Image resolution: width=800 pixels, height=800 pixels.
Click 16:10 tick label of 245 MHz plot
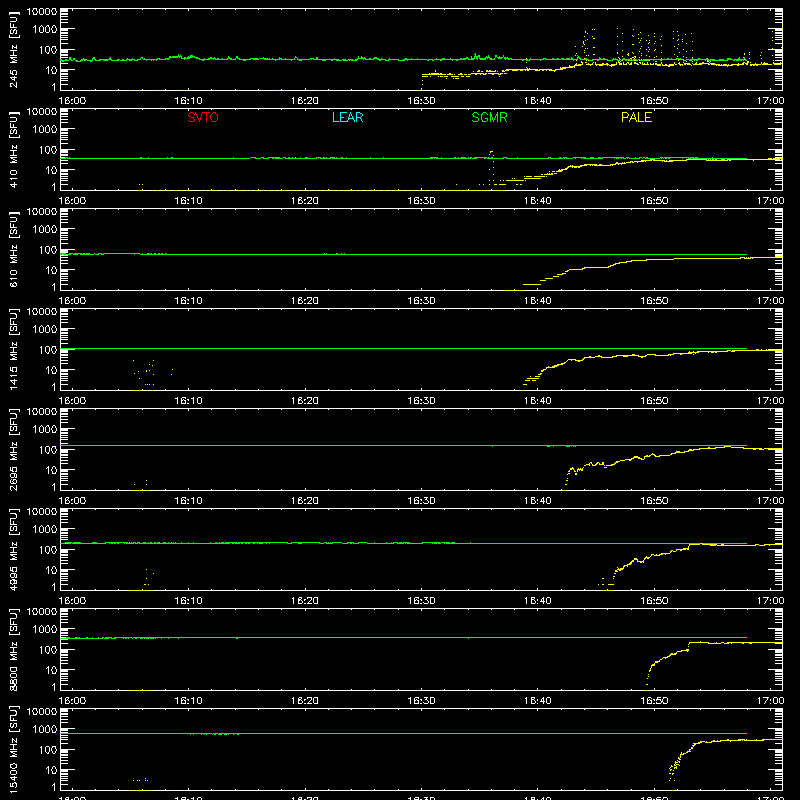click(188, 101)
